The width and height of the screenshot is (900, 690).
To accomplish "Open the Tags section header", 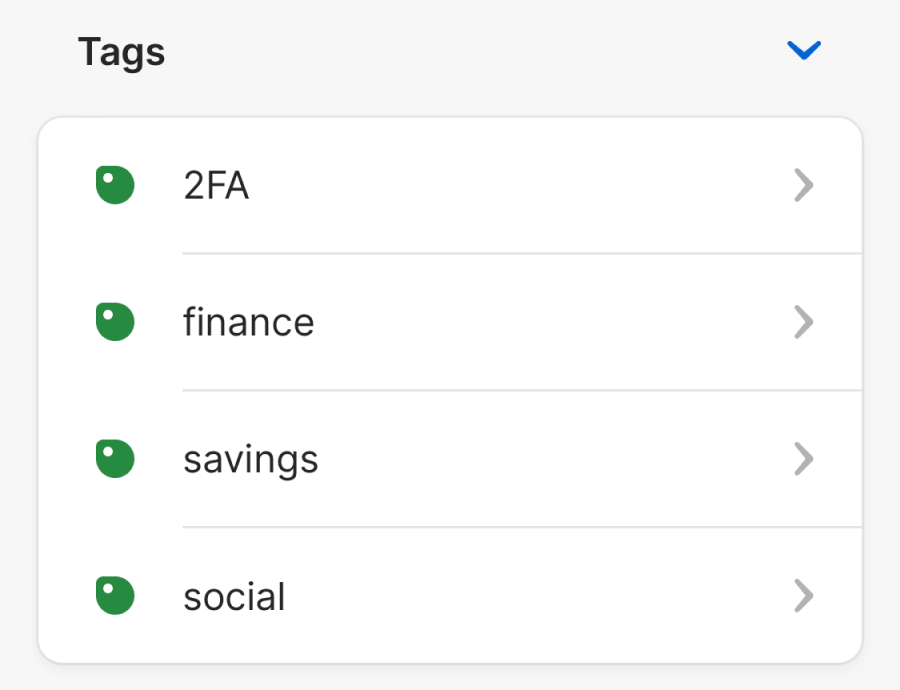I will [x=122, y=52].
